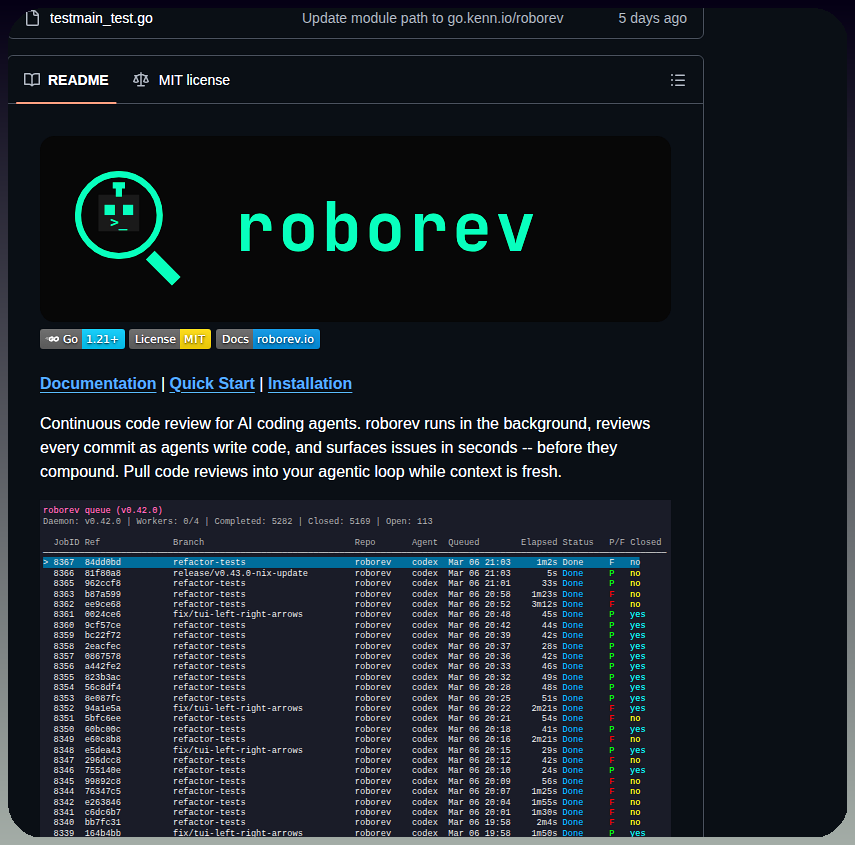Click ref e5dea43 in job row 8348
Screen dimensions: 855x845
[x=103, y=750]
